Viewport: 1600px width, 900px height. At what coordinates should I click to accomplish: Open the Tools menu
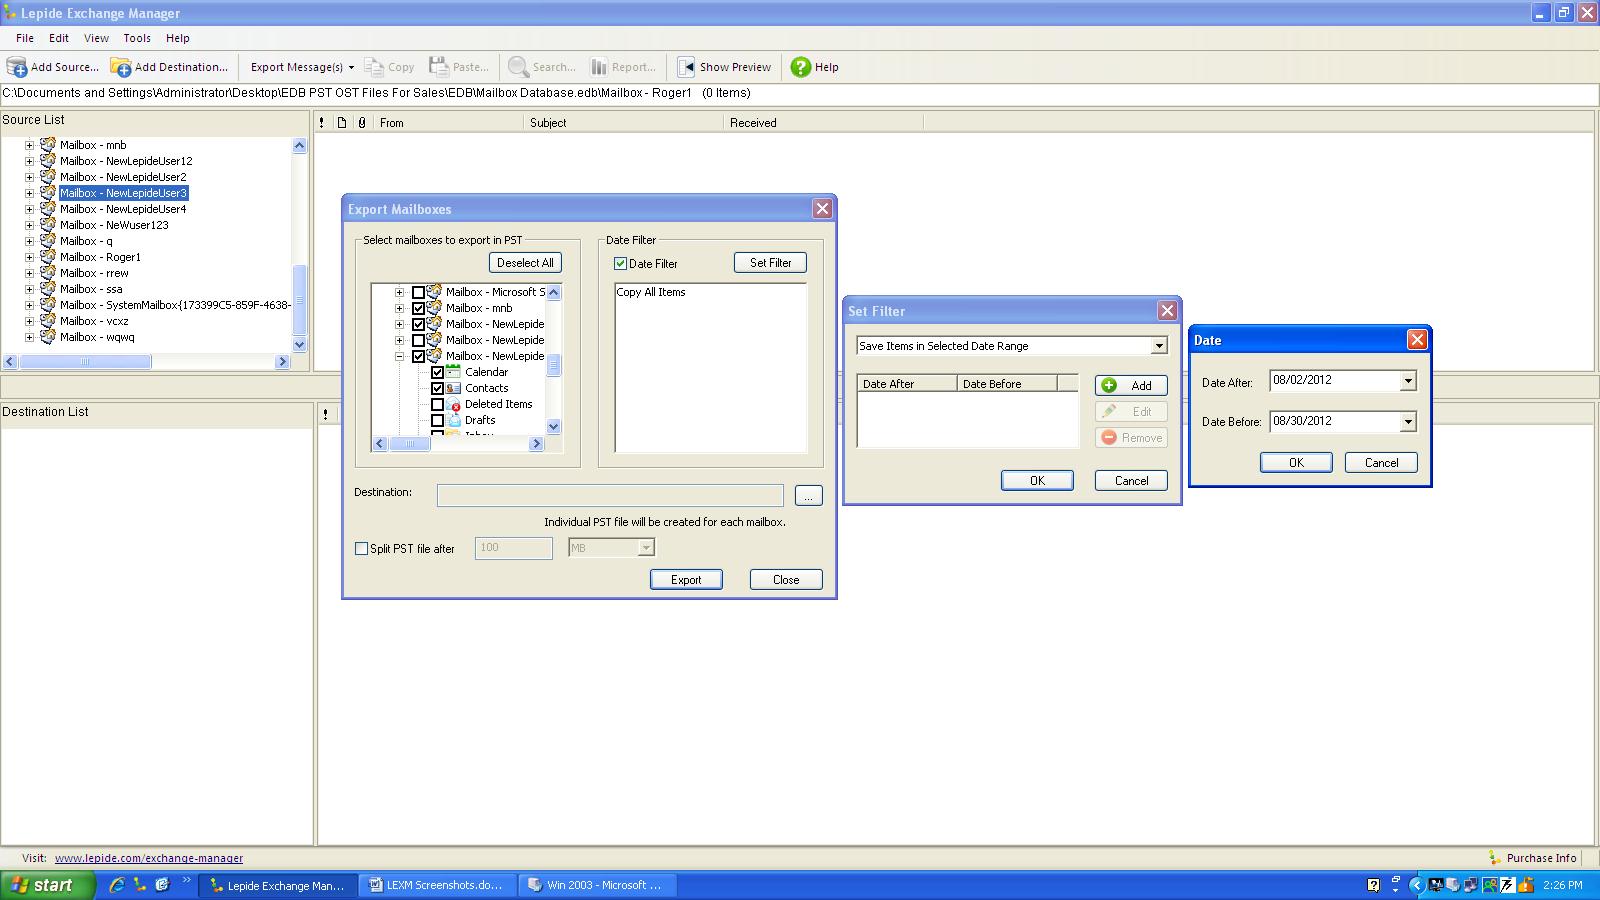coord(137,38)
